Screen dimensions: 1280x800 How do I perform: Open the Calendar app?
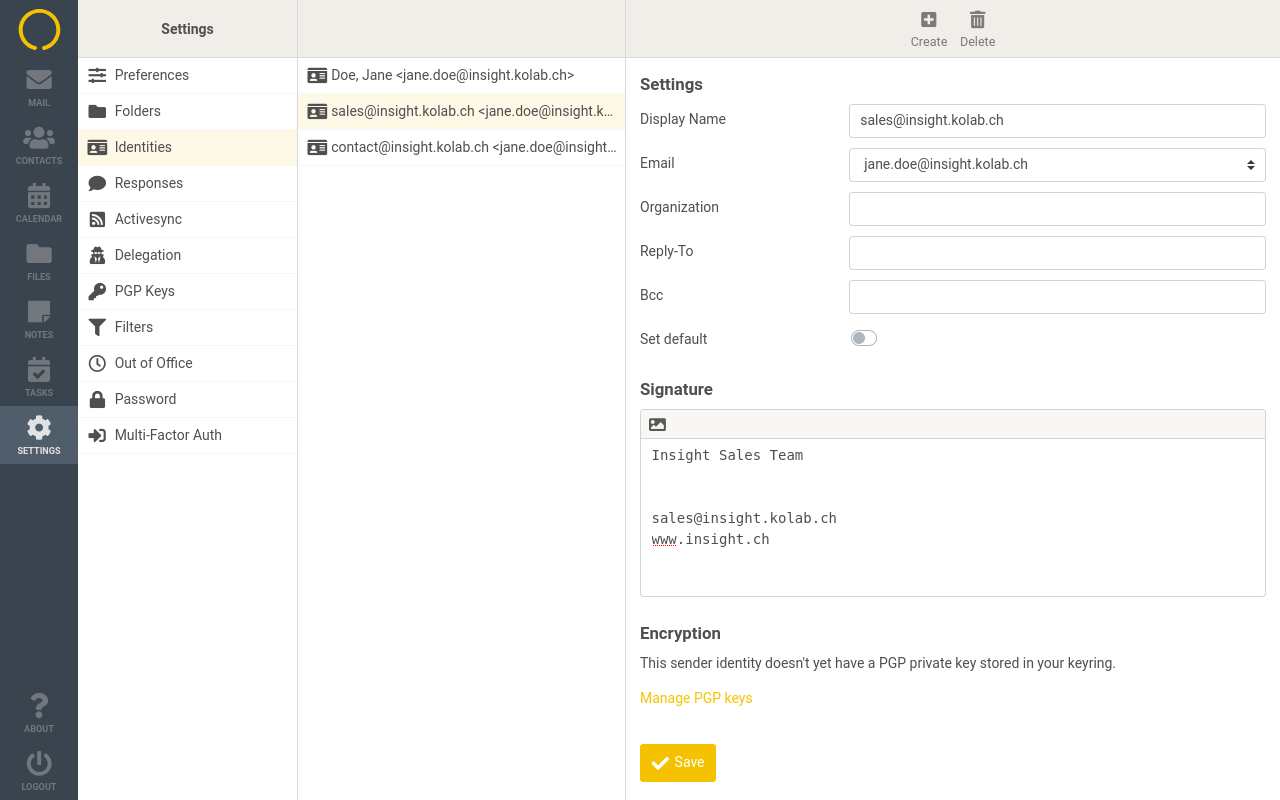pyautogui.click(x=39, y=203)
